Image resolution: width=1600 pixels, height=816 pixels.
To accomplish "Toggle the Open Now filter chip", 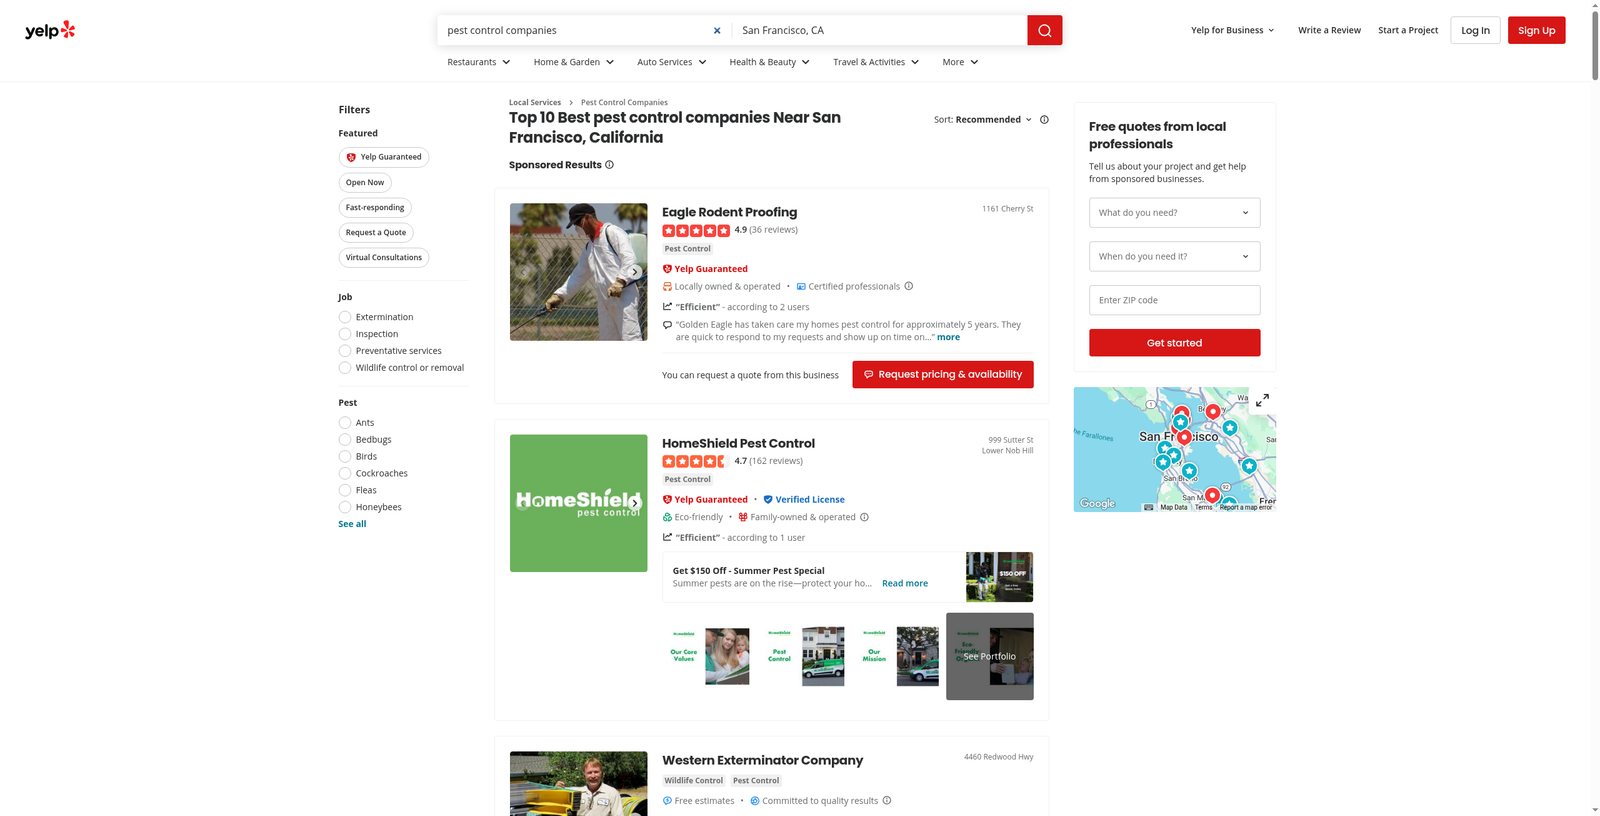I will [x=365, y=183].
